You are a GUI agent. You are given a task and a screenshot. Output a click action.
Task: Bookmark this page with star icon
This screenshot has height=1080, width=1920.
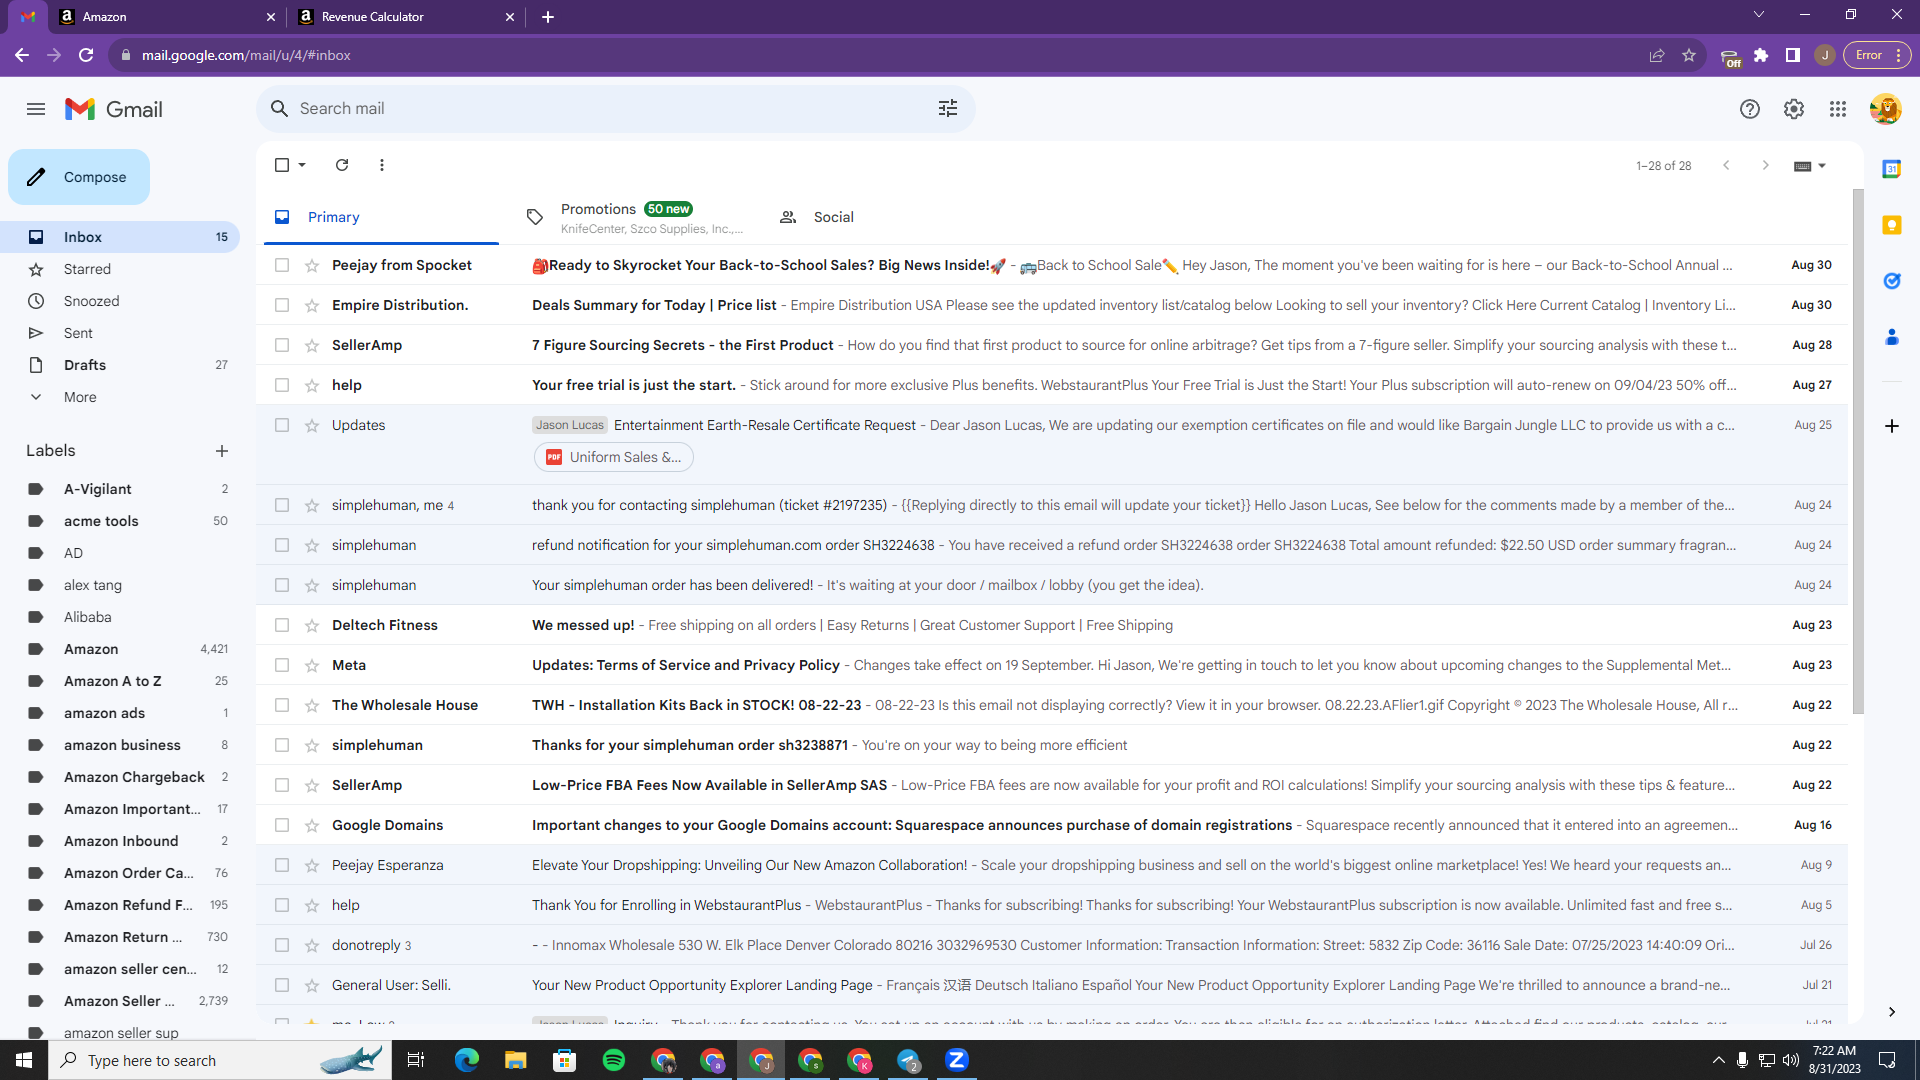[1689, 55]
